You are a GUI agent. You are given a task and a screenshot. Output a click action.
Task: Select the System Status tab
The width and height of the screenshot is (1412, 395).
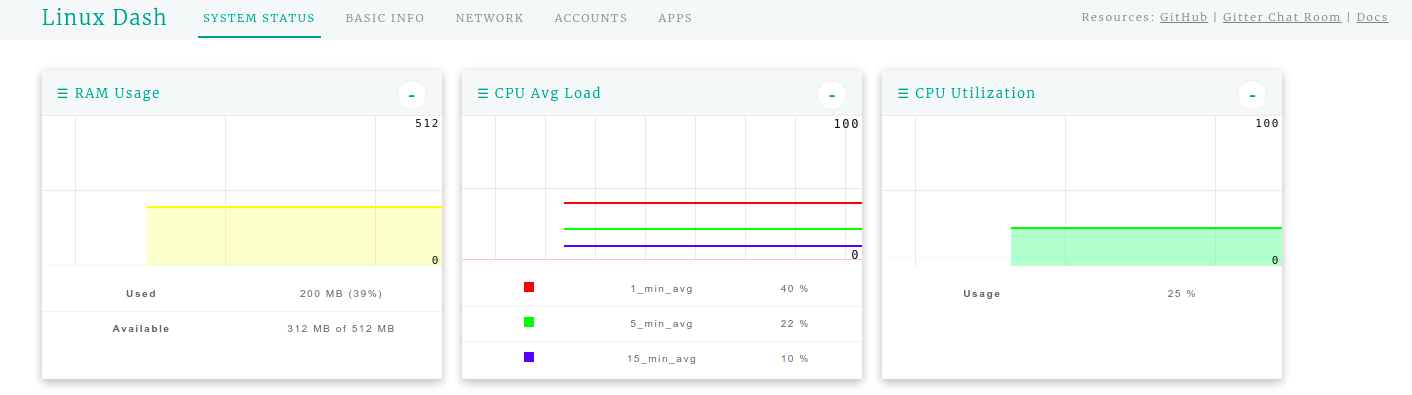(x=259, y=18)
